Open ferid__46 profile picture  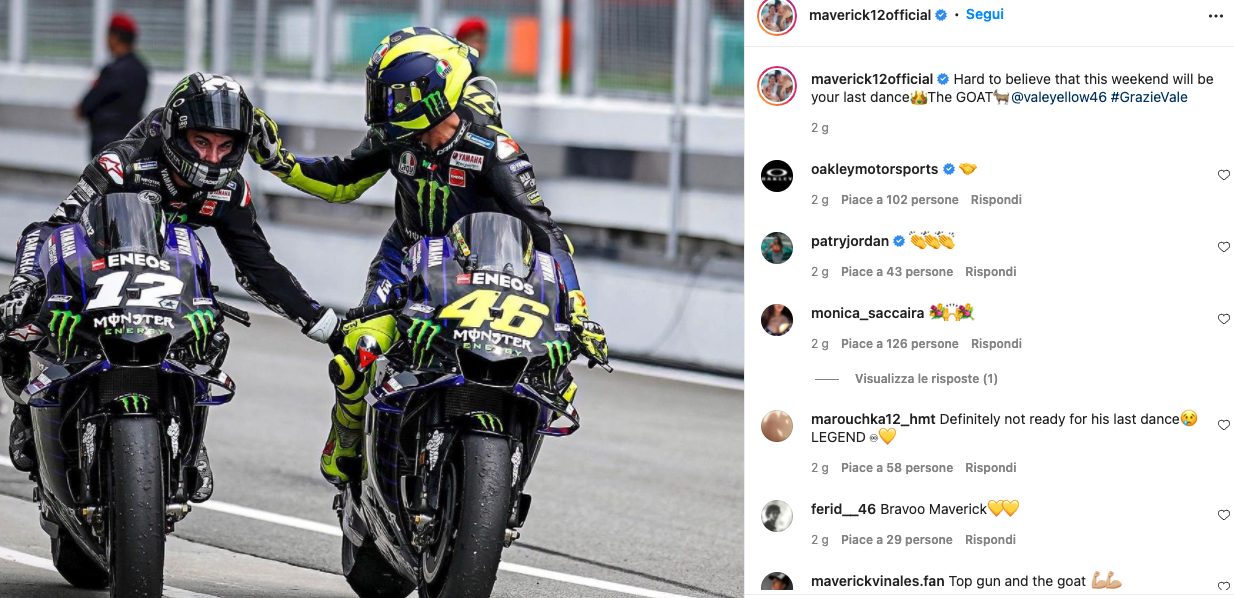point(777,516)
